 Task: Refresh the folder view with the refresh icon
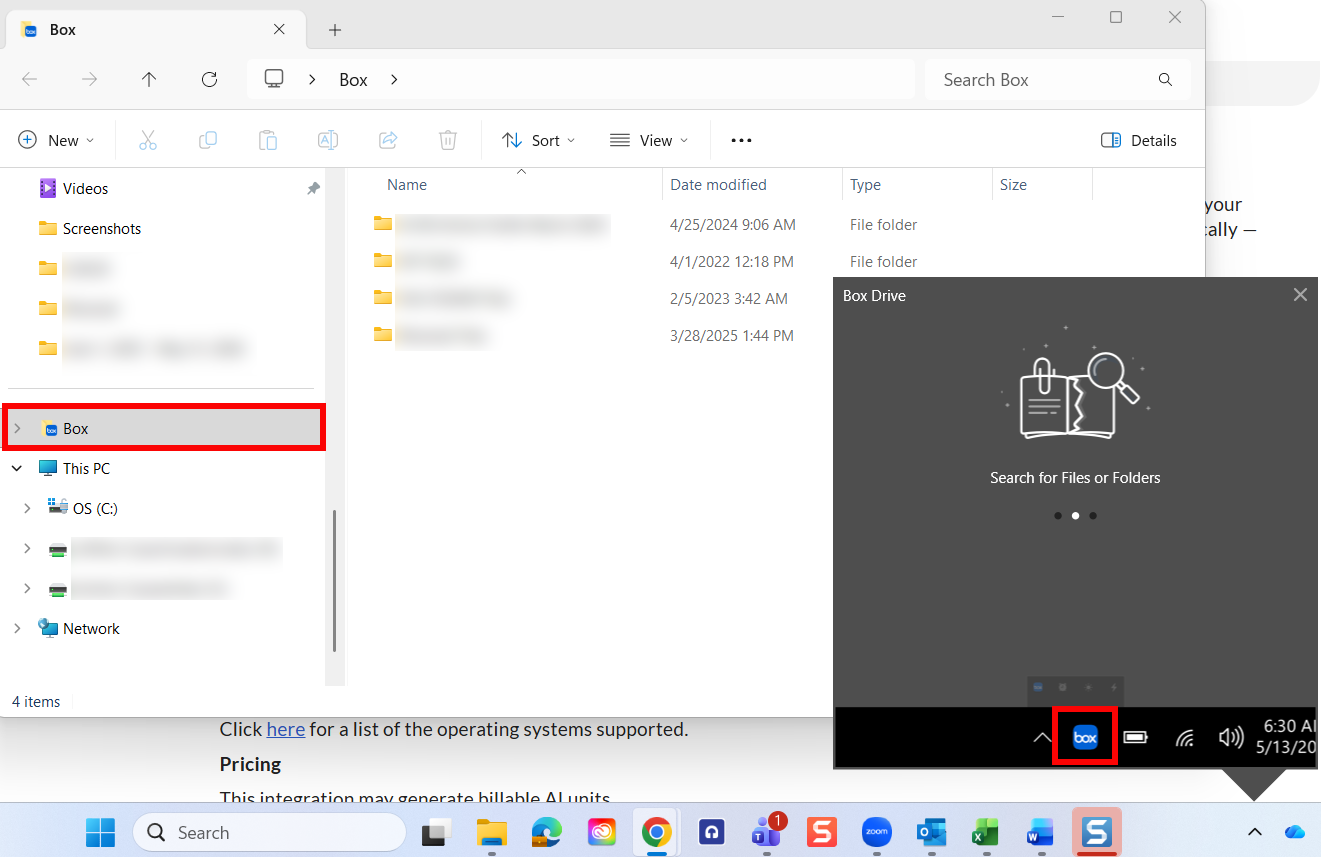209,79
